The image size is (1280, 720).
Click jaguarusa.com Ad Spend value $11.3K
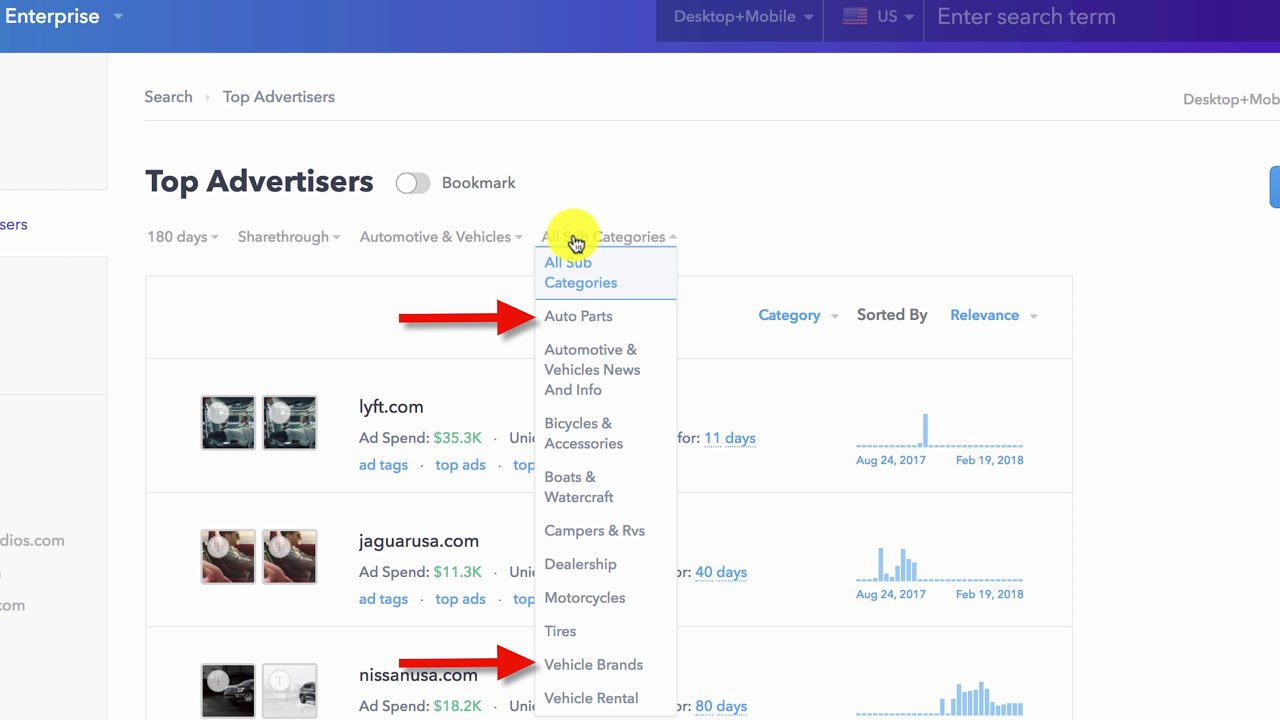(x=458, y=572)
